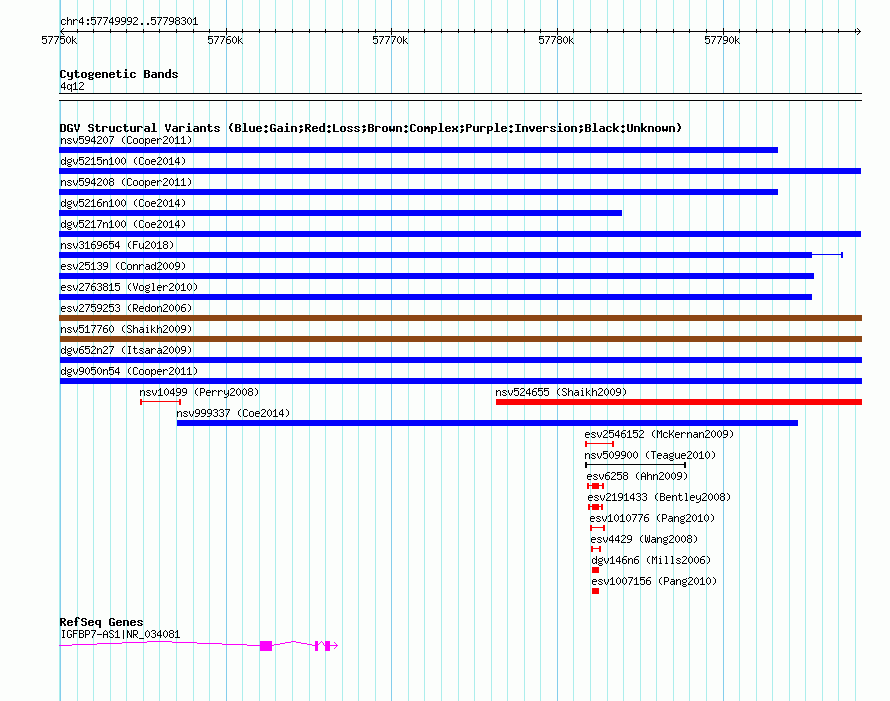Click the 4q12 band label

click(x=72, y=86)
